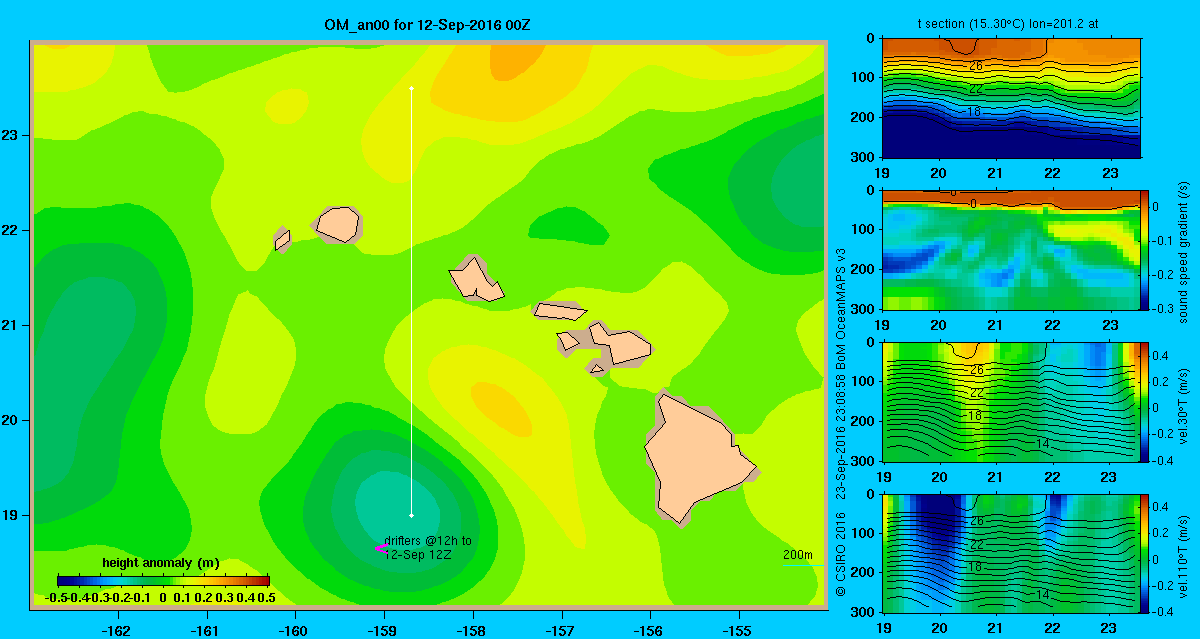Select the 'drifters @12h to' annotation text

click(427, 540)
